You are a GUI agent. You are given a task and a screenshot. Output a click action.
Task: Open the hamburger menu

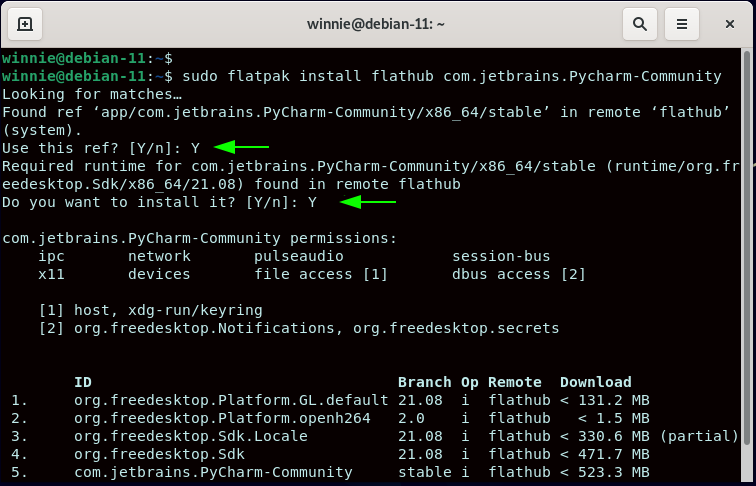[682, 23]
